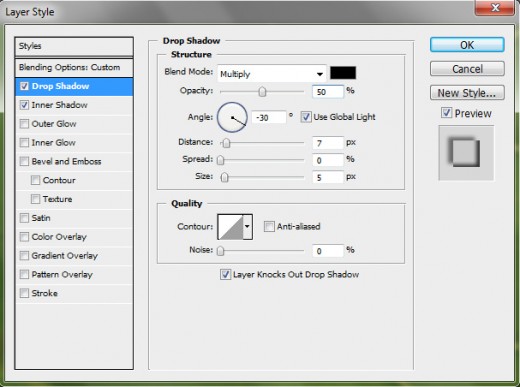Click the Spread slider handle

tap(220, 160)
